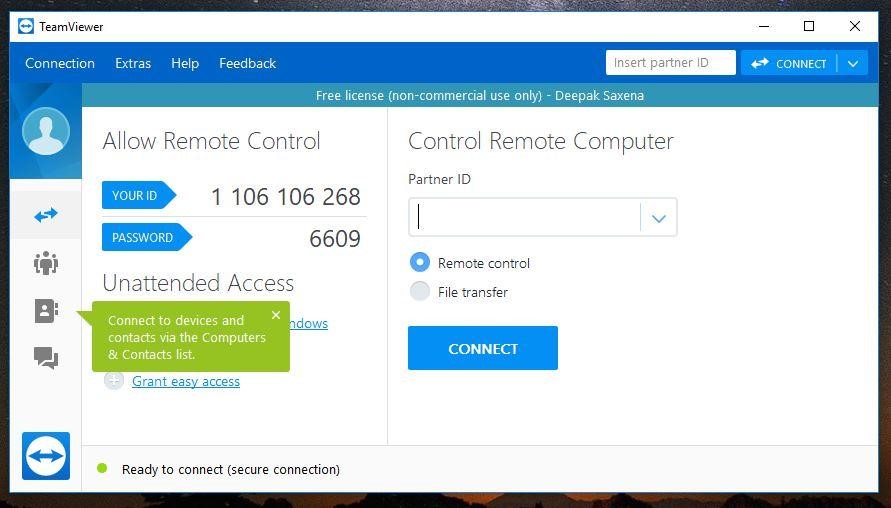Screen dimensions: 891x508
Task: Click the TeamViewer title bar icon
Action: (26, 26)
